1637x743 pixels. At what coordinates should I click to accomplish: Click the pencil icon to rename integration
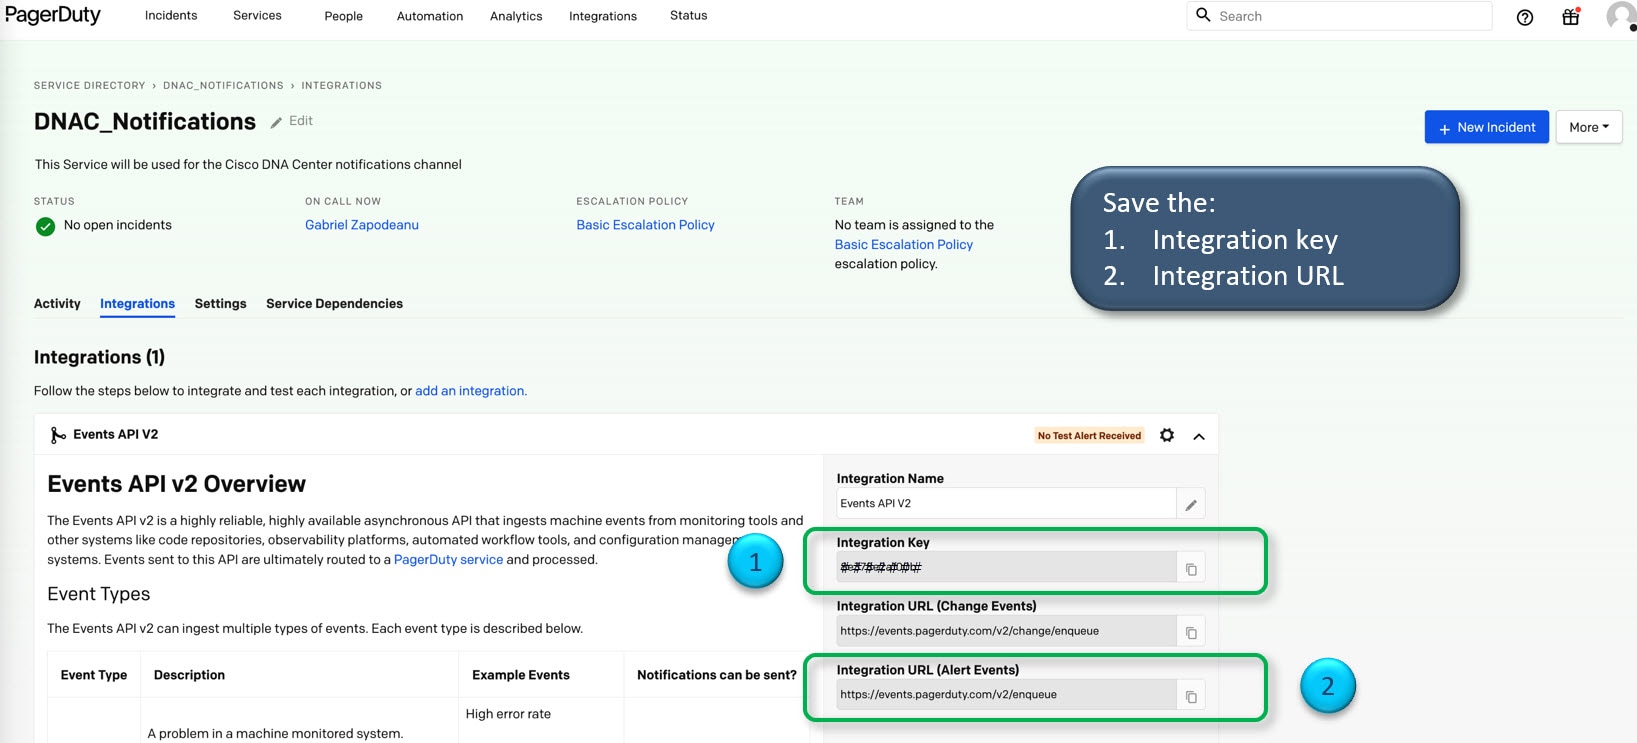pos(1191,504)
